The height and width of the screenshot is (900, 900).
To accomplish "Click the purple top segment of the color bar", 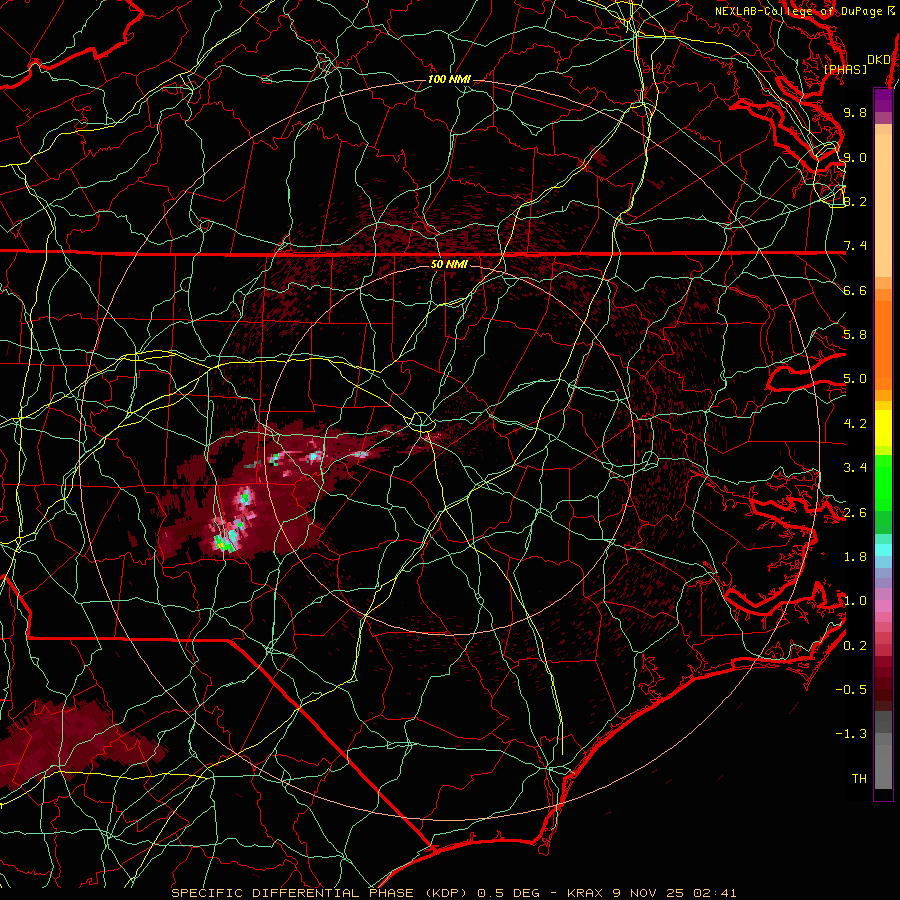I will pos(883,100).
